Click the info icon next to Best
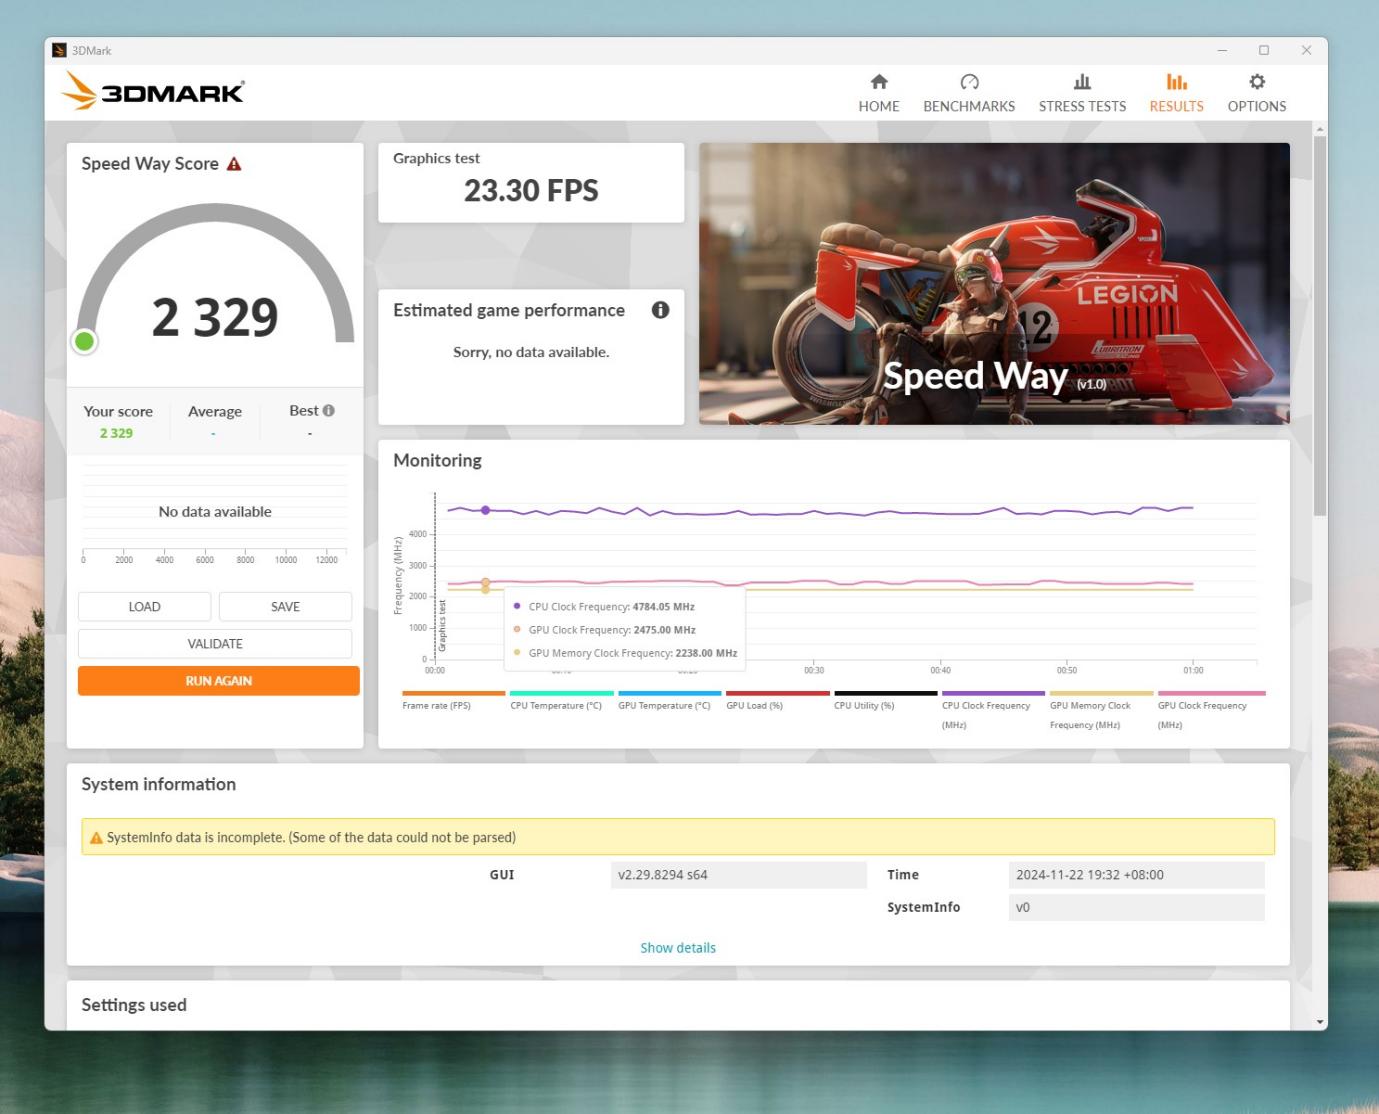This screenshot has height=1114, width=1379. [x=328, y=411]
